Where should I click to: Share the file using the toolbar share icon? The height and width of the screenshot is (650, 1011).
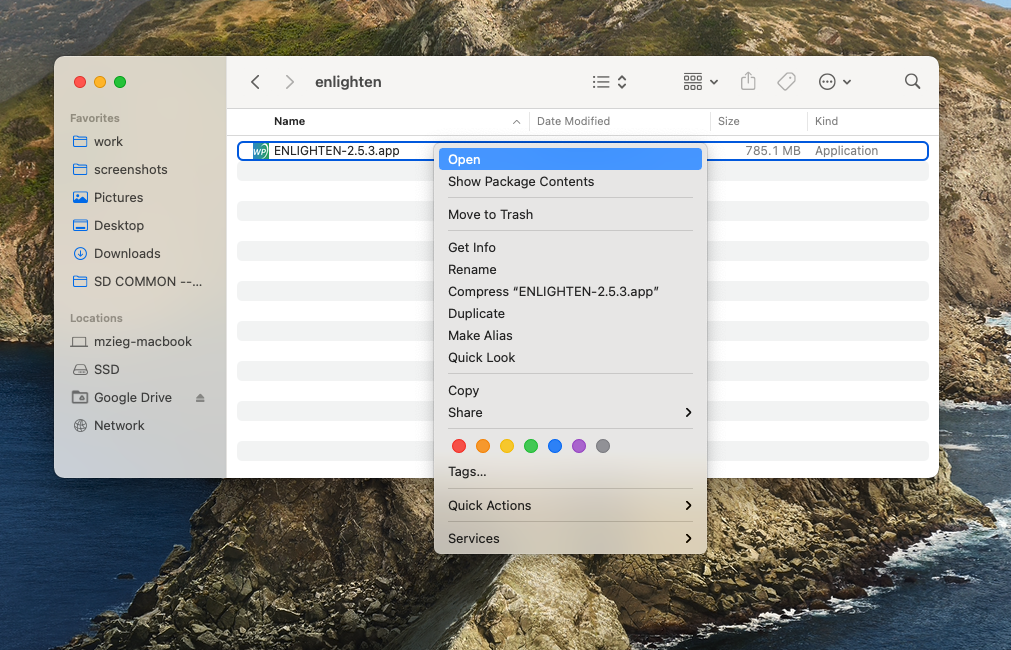coord(747,82)
